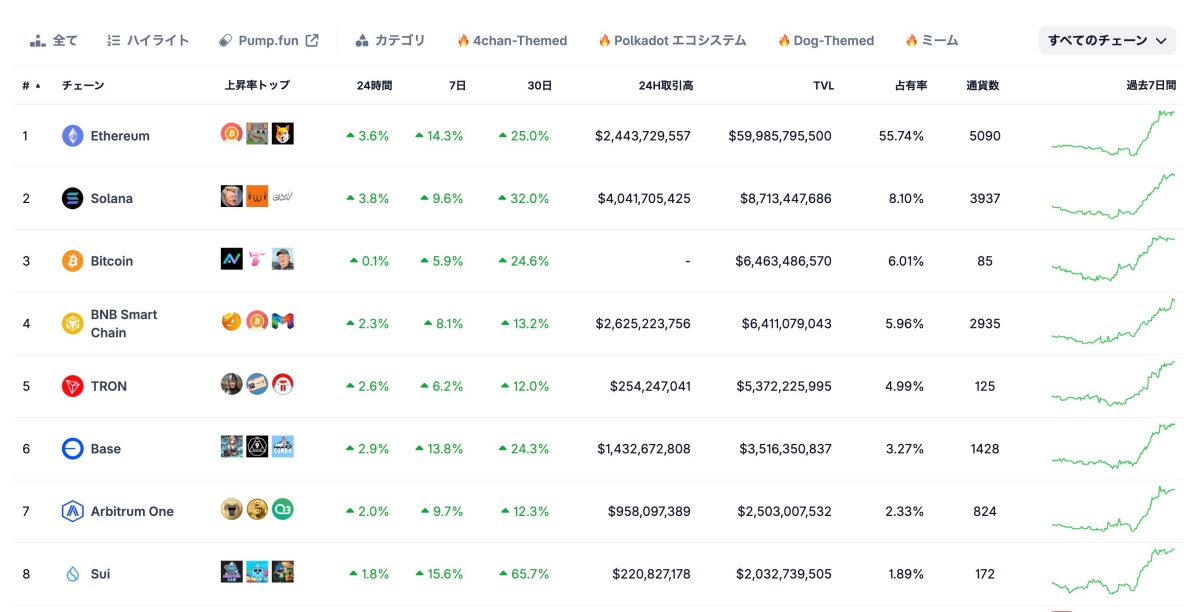This screenshot has height=612, width=1200.
Task: Sort by the チェーン column header
Action: [83, 86]
